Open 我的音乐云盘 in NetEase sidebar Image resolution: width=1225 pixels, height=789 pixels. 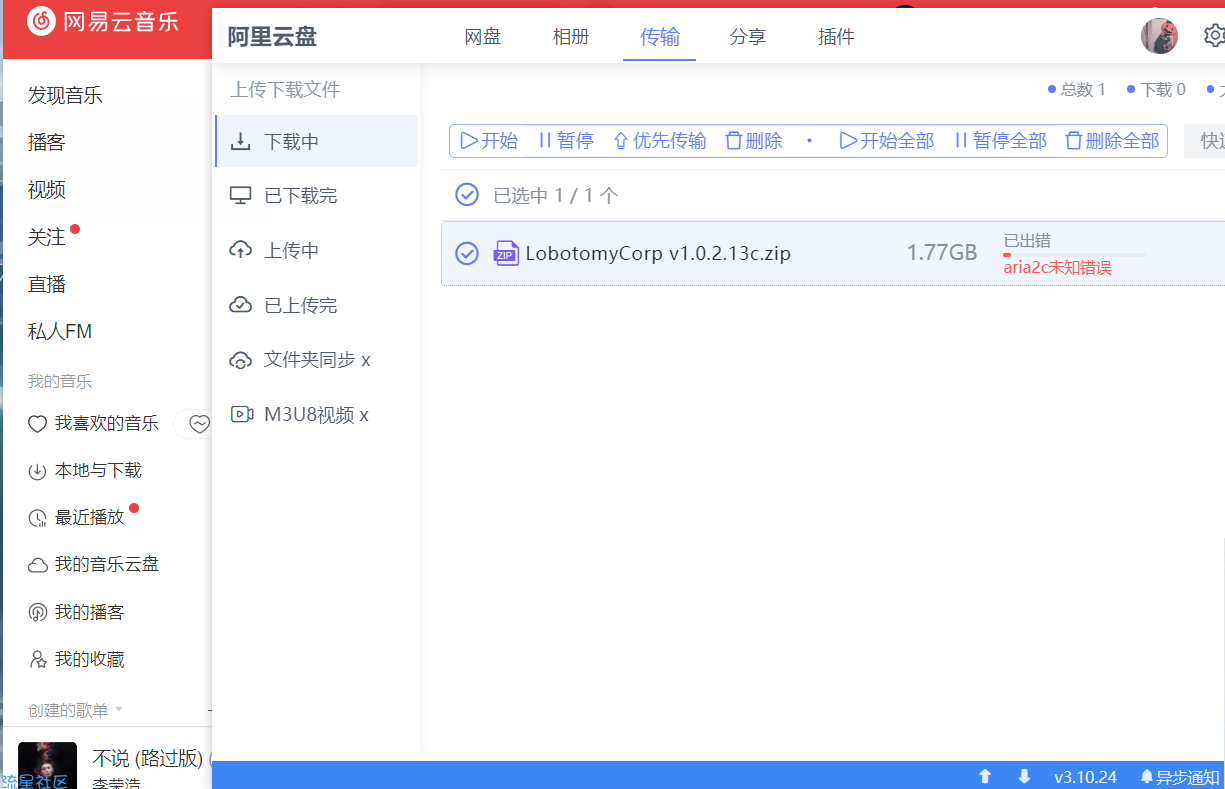93,564
